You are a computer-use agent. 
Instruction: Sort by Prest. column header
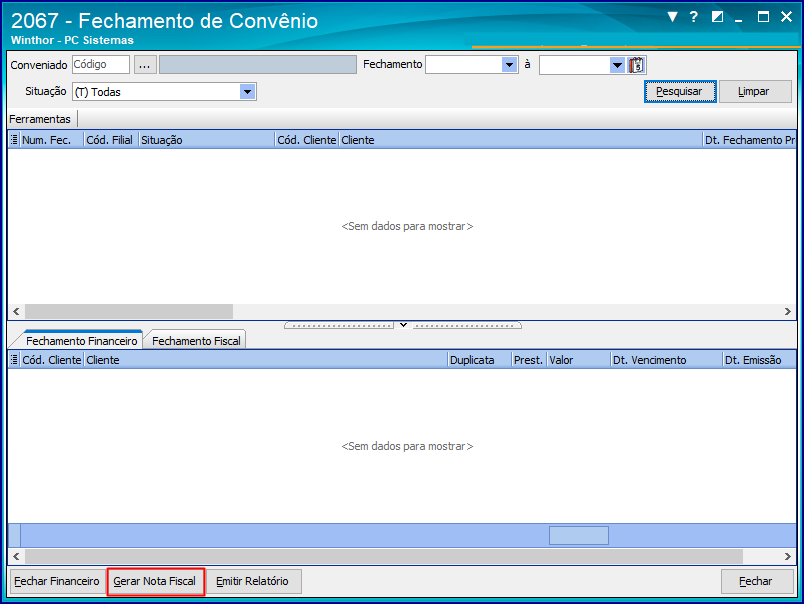click(529, 360)
